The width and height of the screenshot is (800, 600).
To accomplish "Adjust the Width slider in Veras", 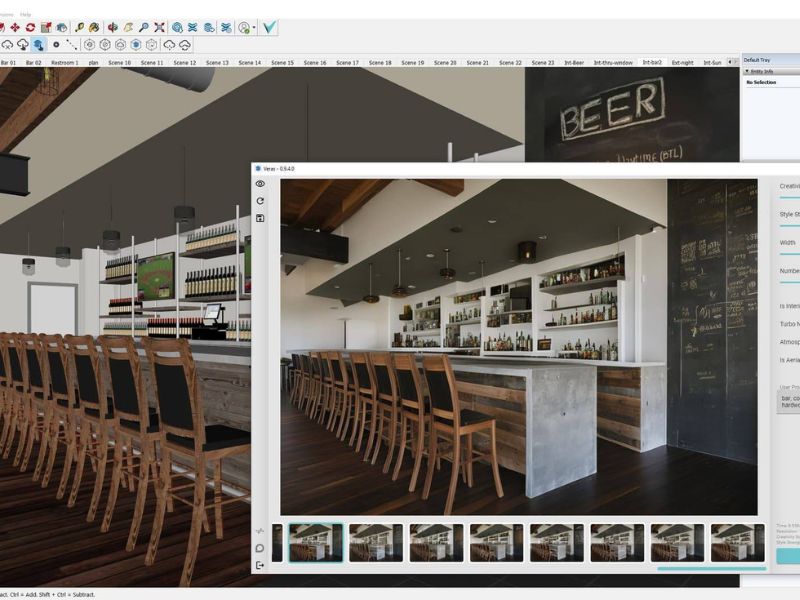I will tap(790, 254).
